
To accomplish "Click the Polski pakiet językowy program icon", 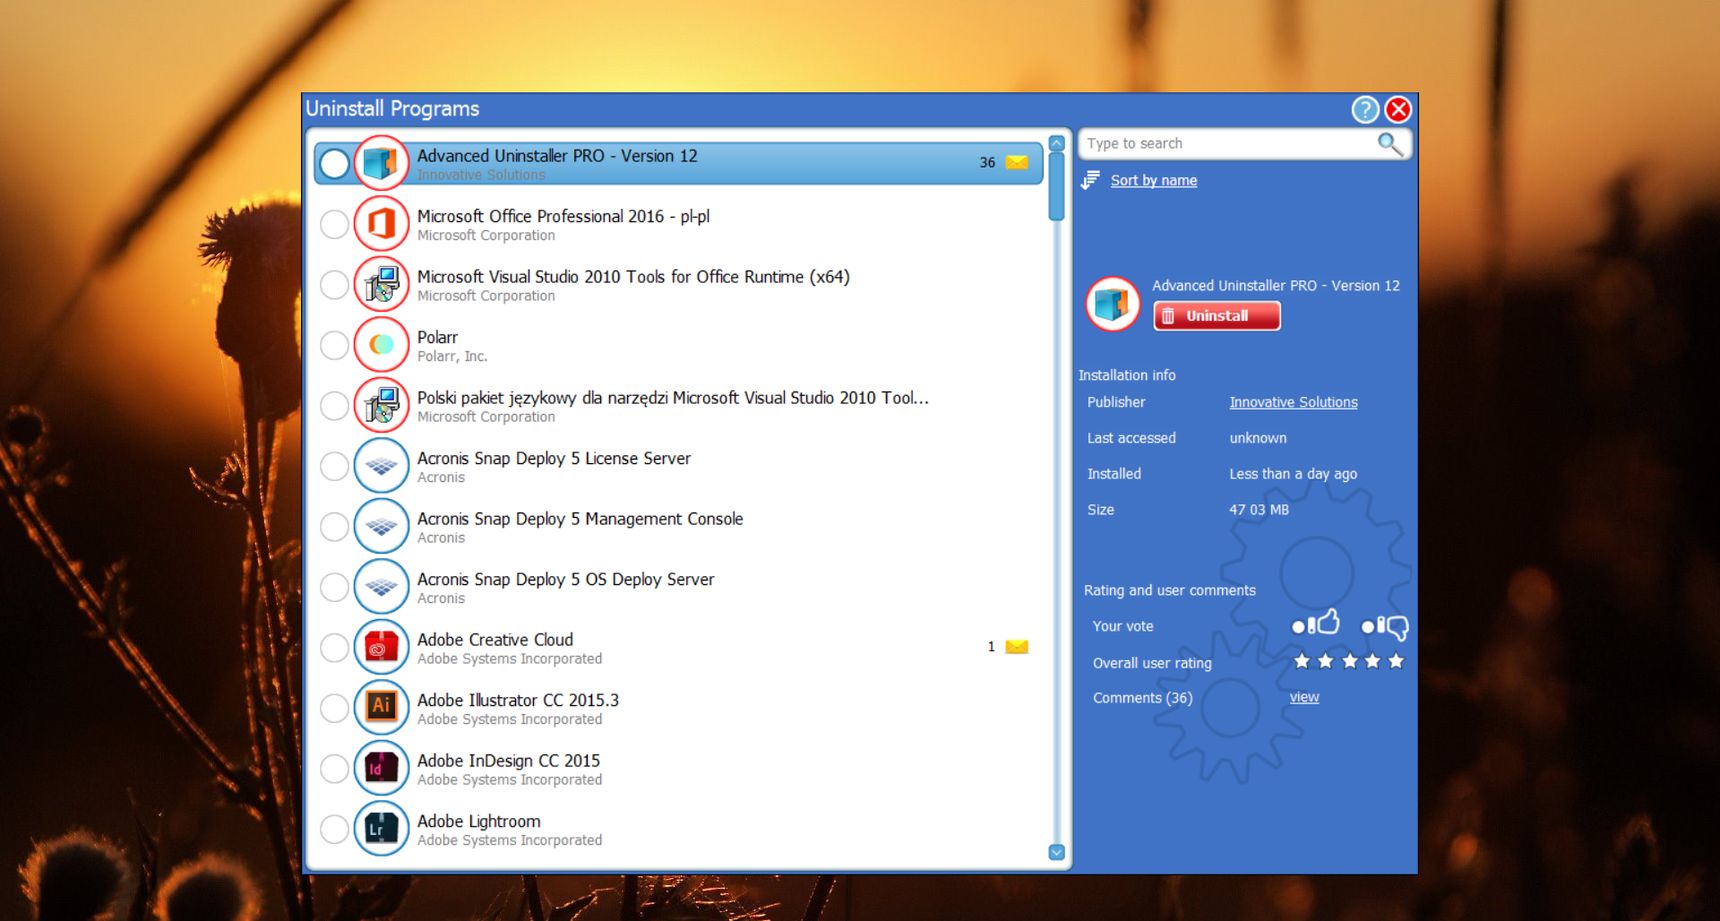I will (x=381, y=405).
